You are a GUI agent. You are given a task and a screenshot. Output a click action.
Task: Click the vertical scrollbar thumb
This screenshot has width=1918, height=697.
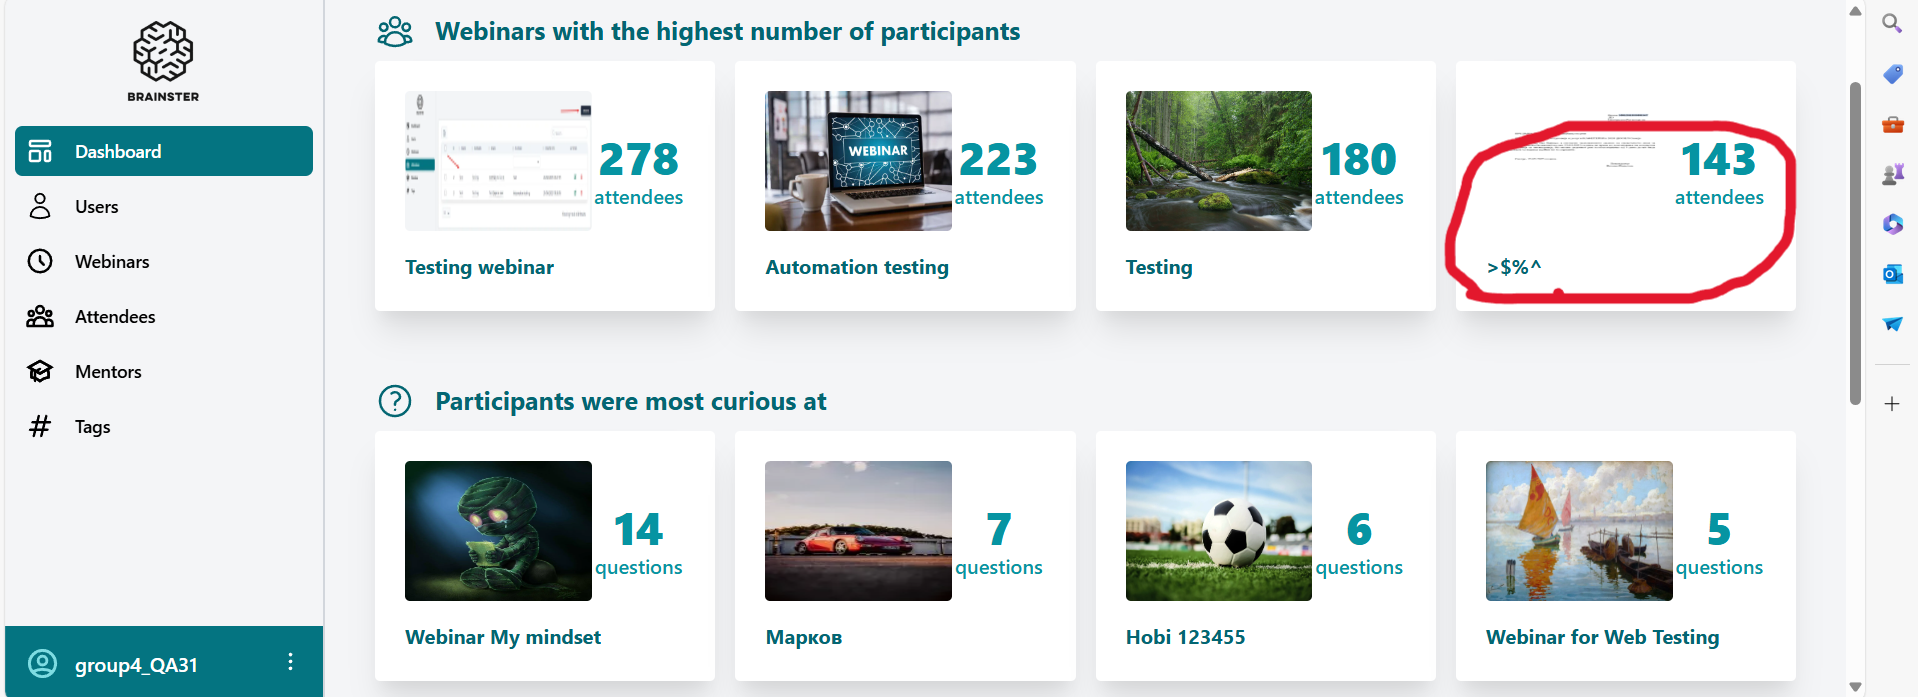1855,240
